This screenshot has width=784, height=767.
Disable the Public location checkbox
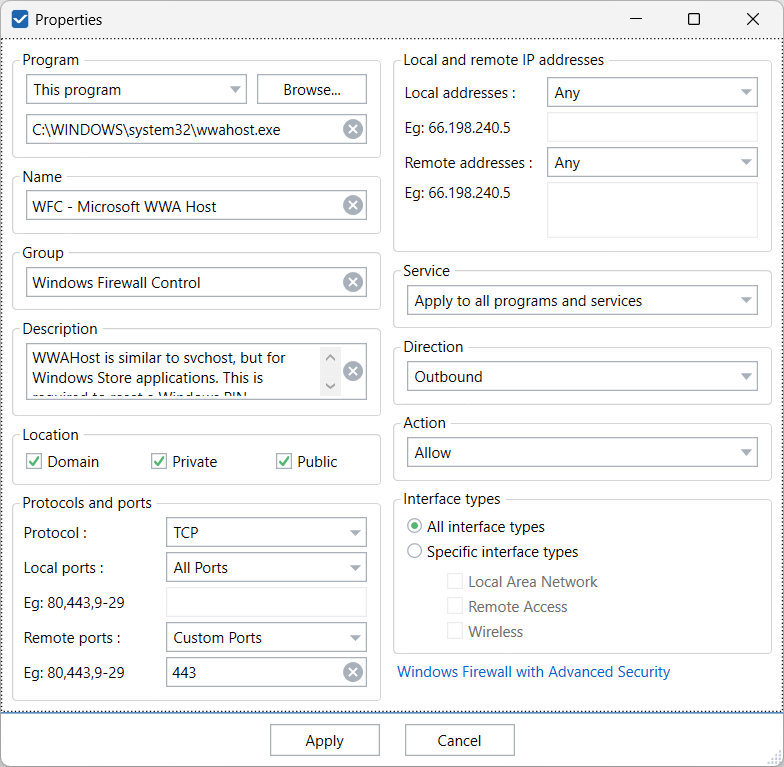tap(284, 461)
